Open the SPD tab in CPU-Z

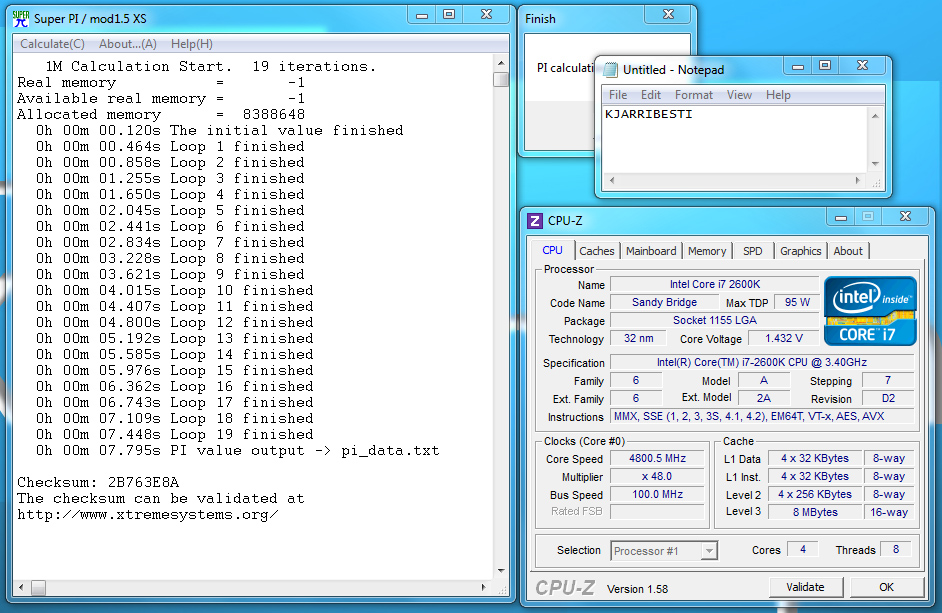[x=752, y=251]
